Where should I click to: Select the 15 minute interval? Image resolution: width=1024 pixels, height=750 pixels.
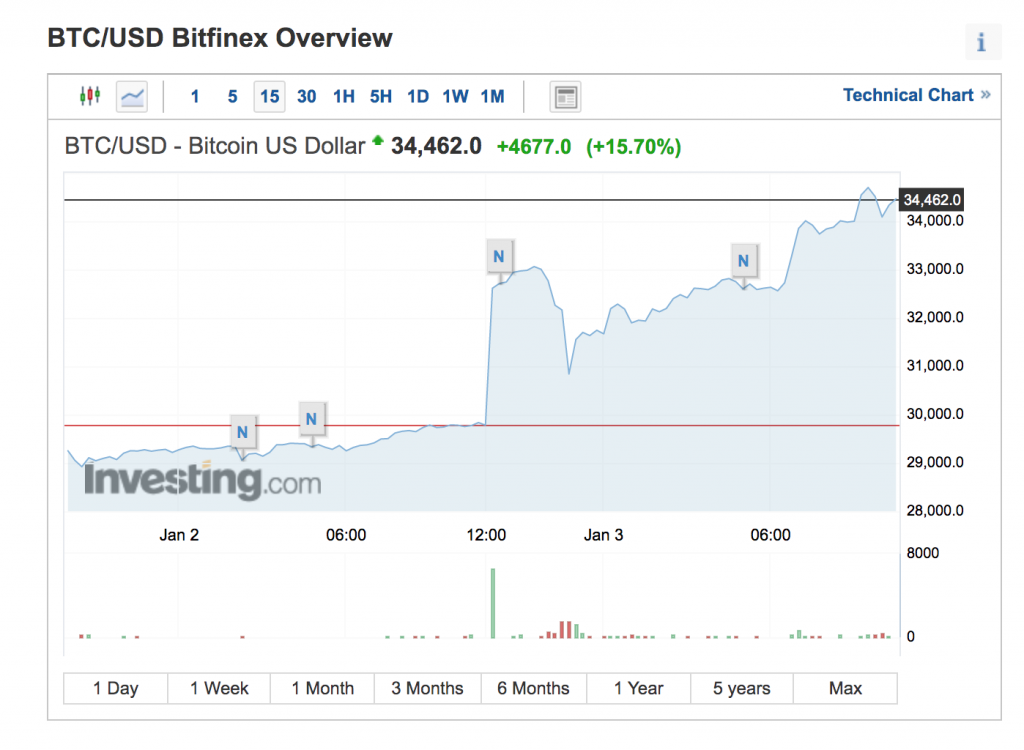coord(270,97)
